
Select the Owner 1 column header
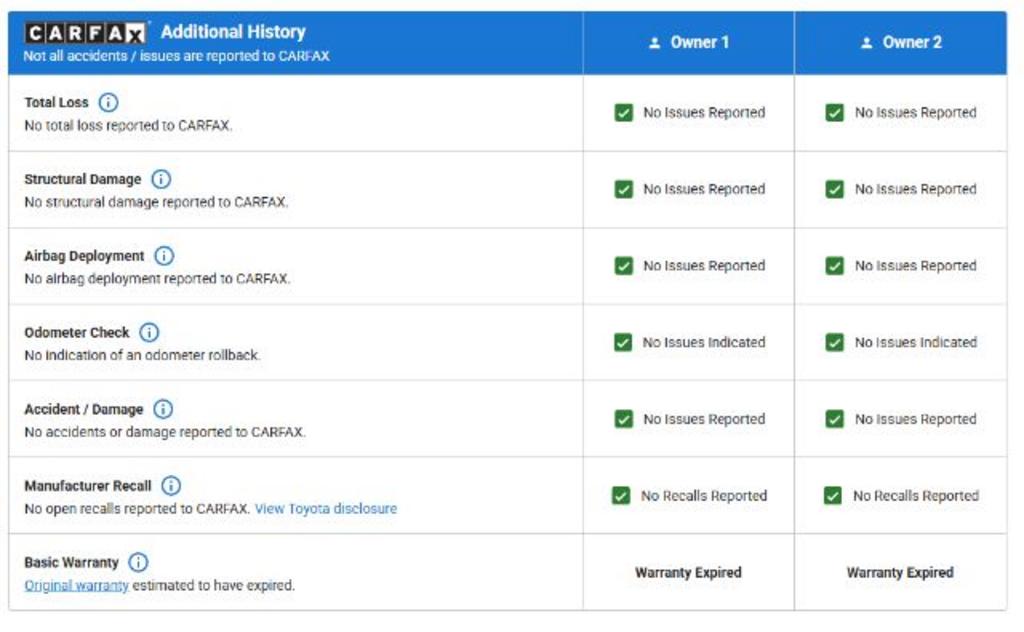pyautogui.click(x=688, y=43)
